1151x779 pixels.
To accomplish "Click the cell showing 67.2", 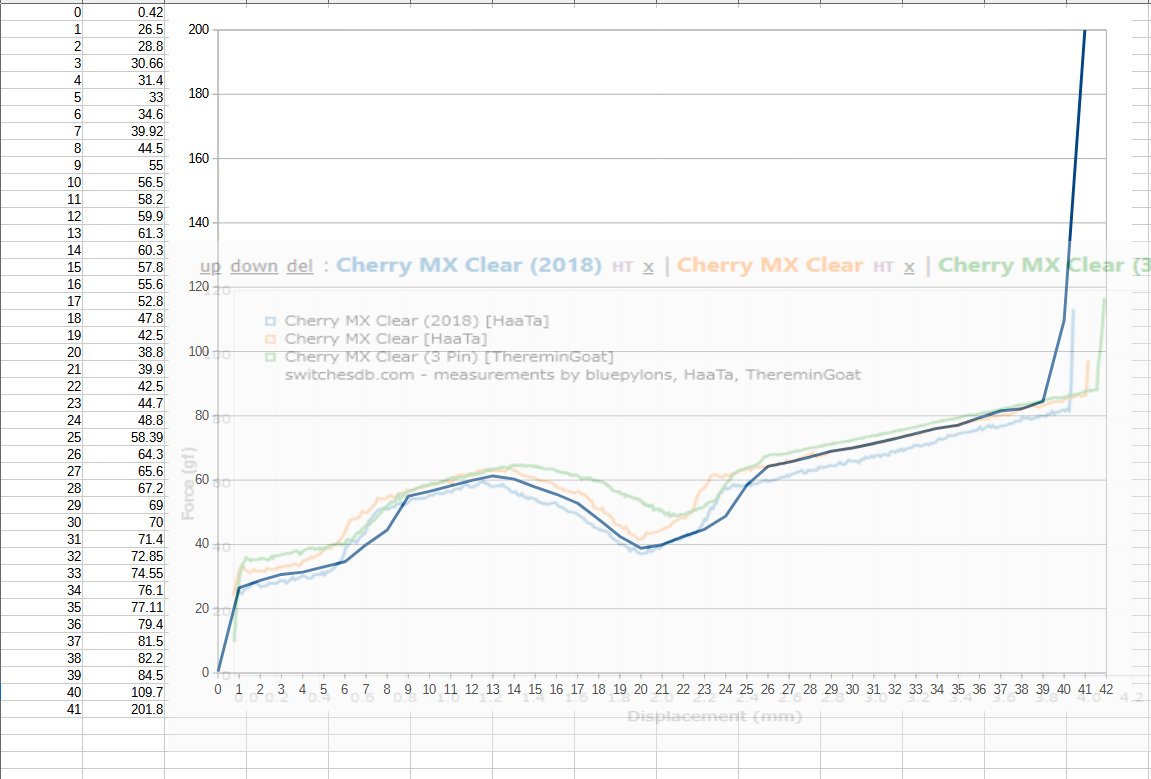I will [124, 488].
